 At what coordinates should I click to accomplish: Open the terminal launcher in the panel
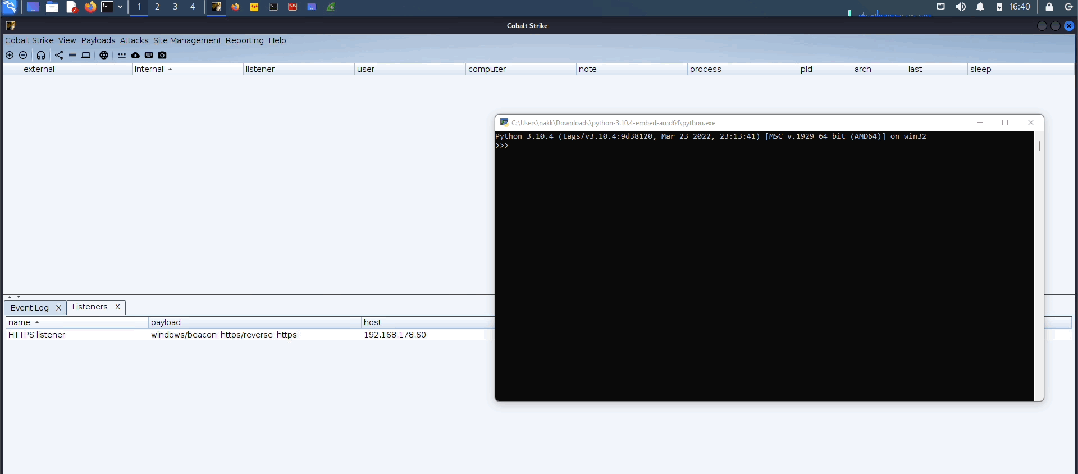tap(107, 7)
